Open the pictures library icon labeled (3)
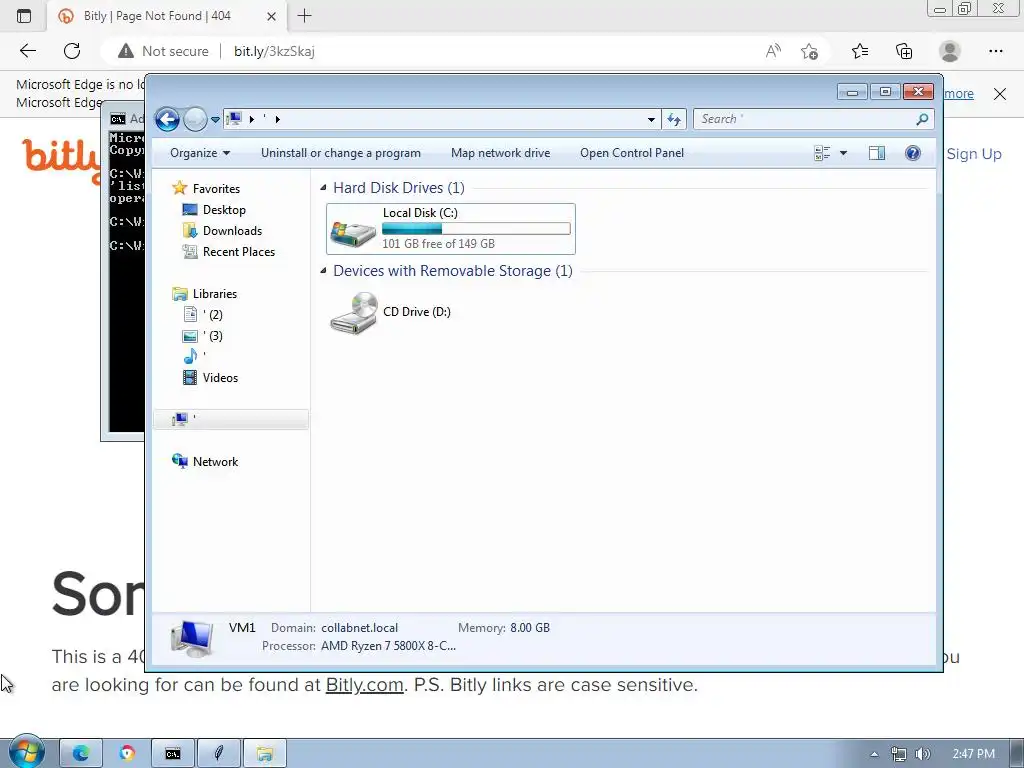 190,336
